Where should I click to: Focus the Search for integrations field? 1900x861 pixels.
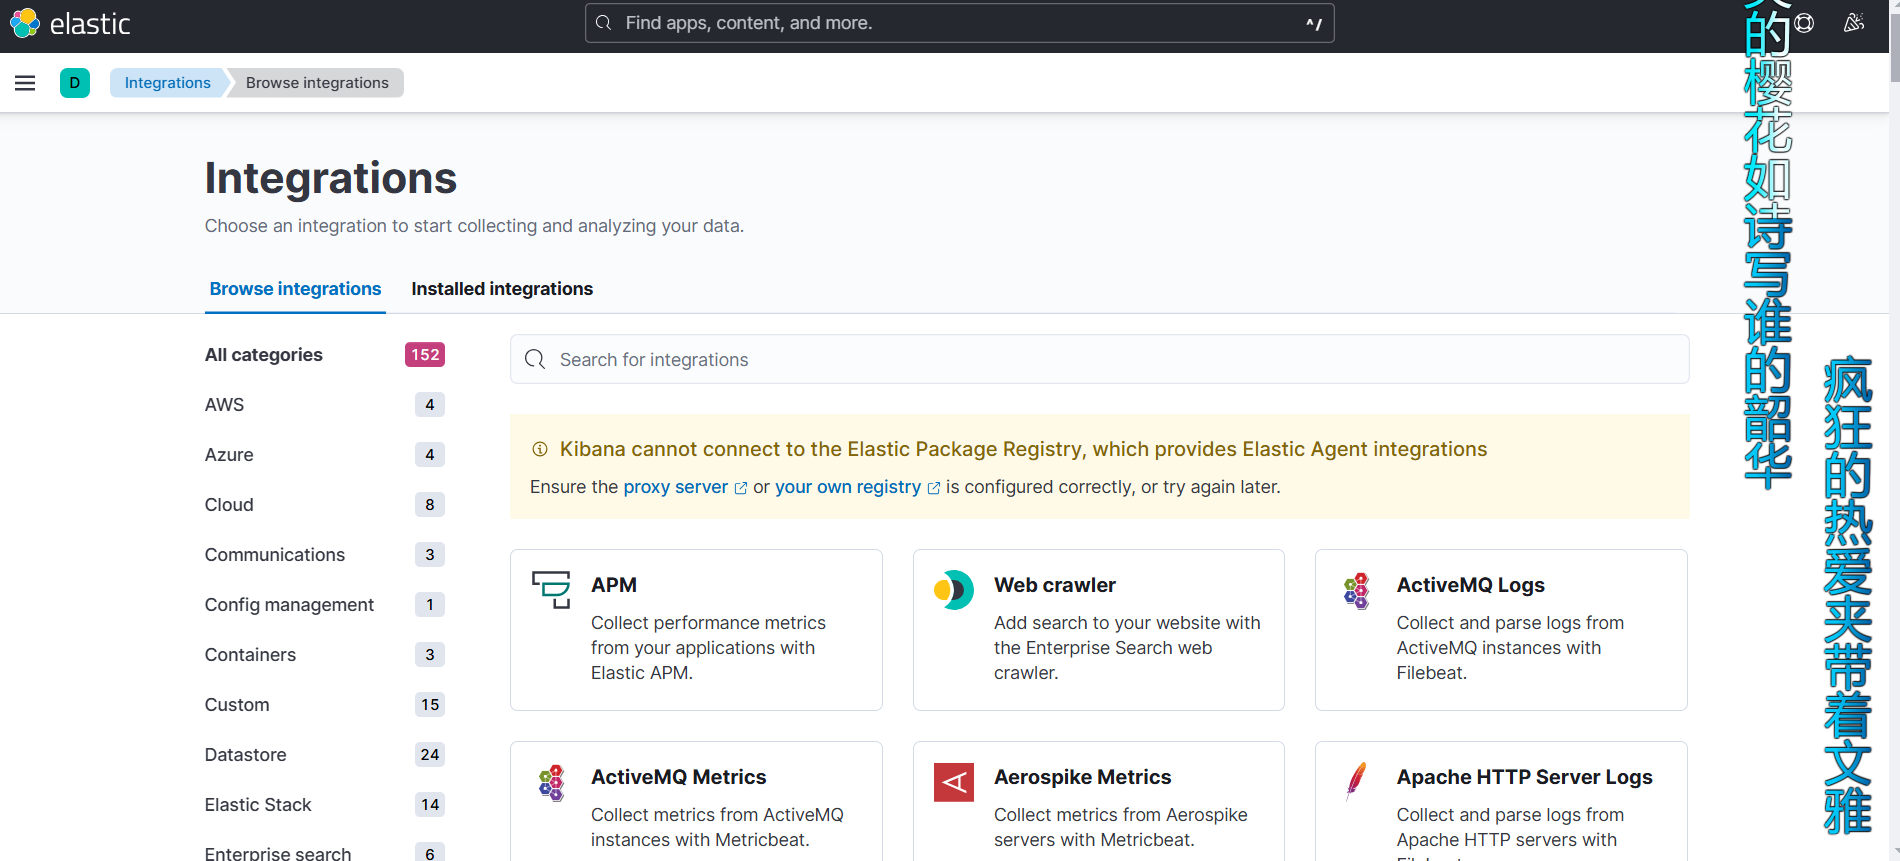(x=1100, y=360)
